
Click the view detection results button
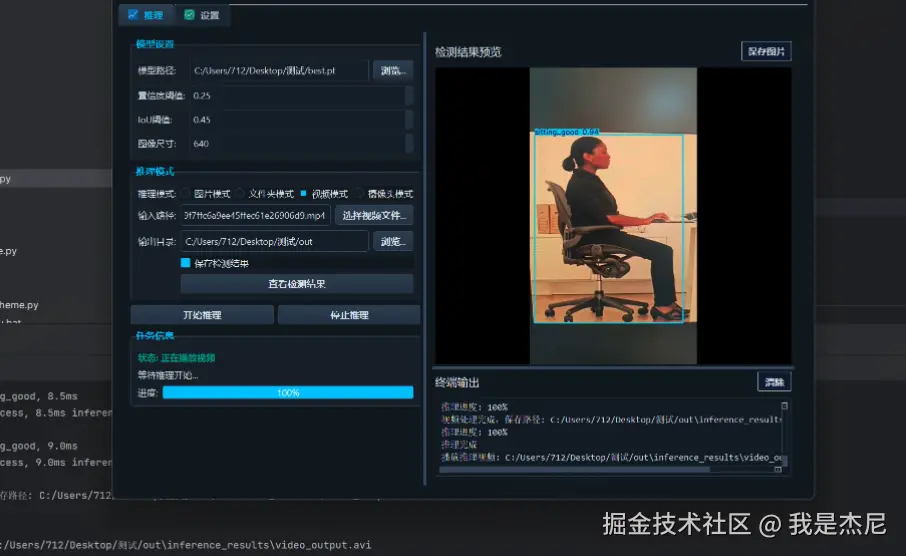click(x=297, y=284)
